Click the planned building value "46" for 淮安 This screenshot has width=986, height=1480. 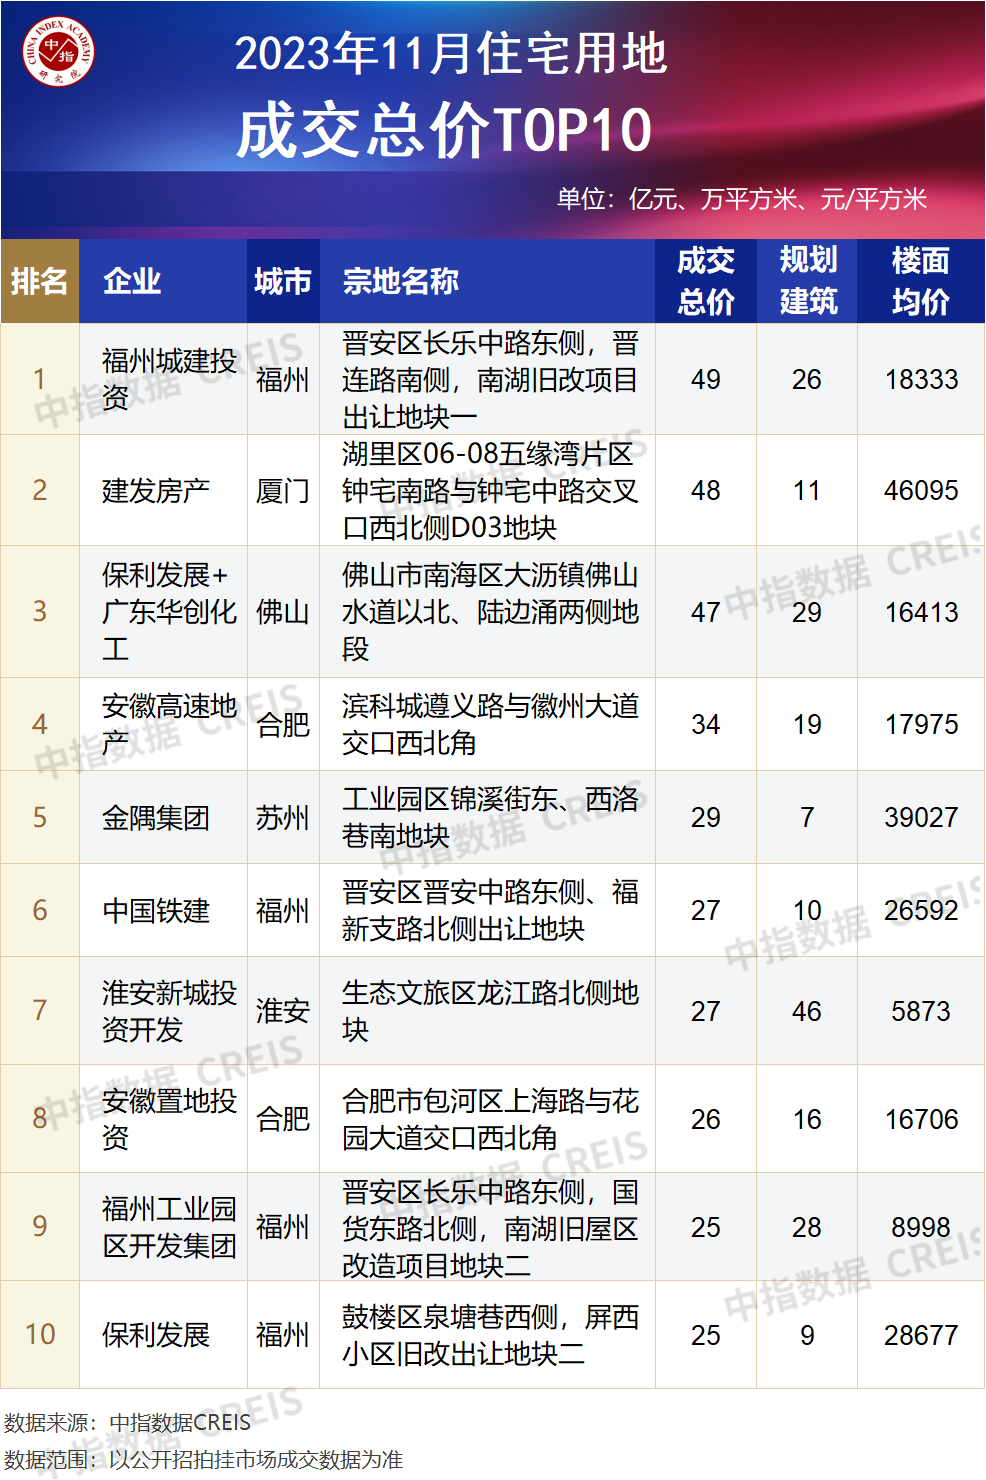coord(807,1011)
